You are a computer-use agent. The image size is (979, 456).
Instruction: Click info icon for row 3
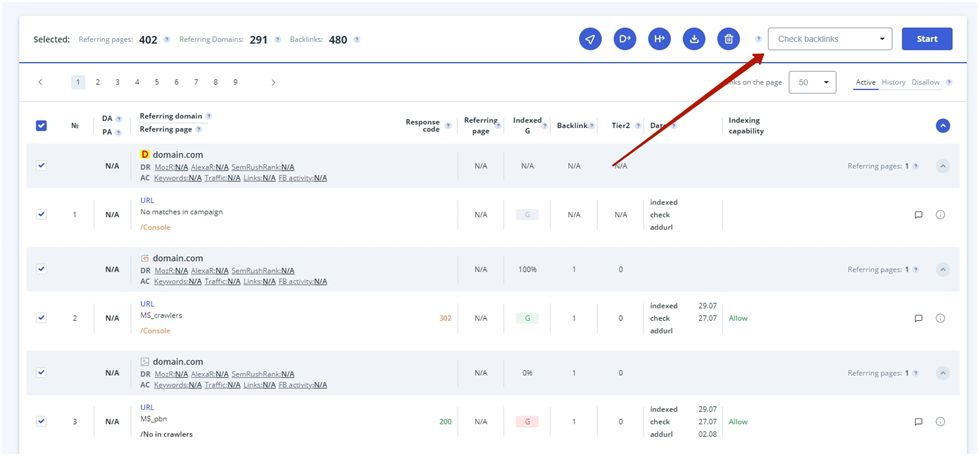(940, 422)
